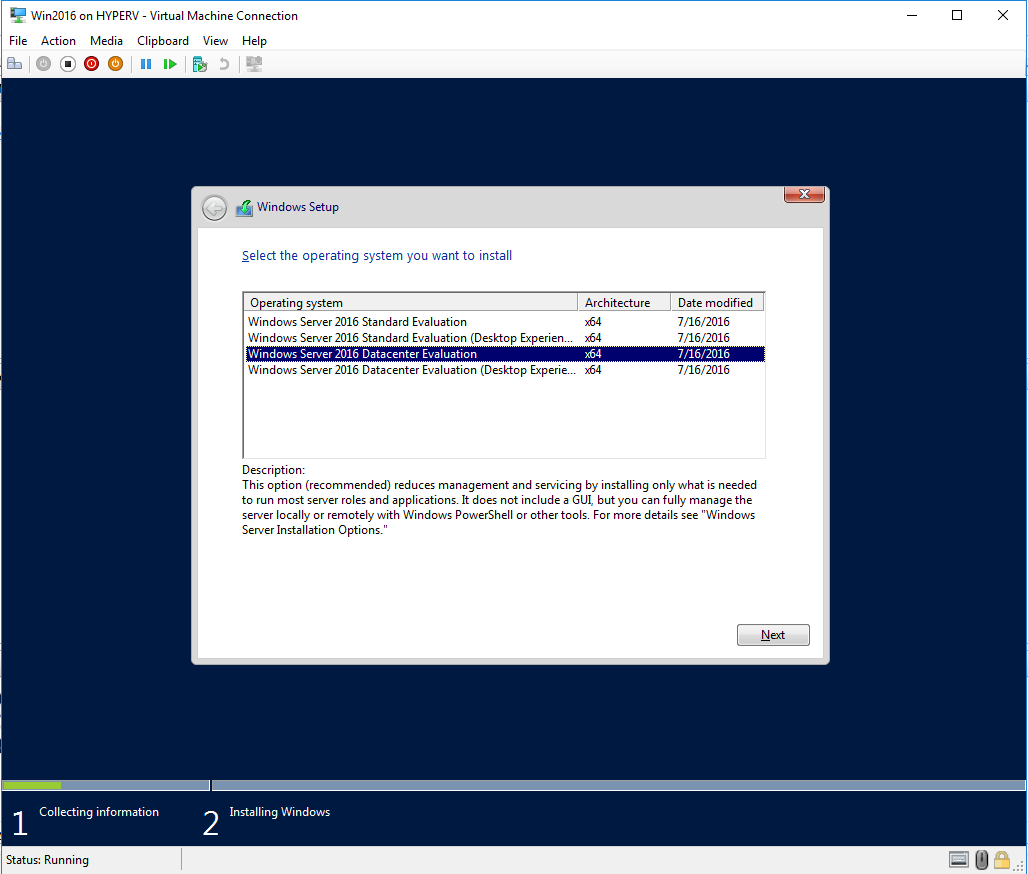Screen dimensions: 1028x874
Task: Open the Help menu
Action: pyautogui.click(x=254, y=41)
